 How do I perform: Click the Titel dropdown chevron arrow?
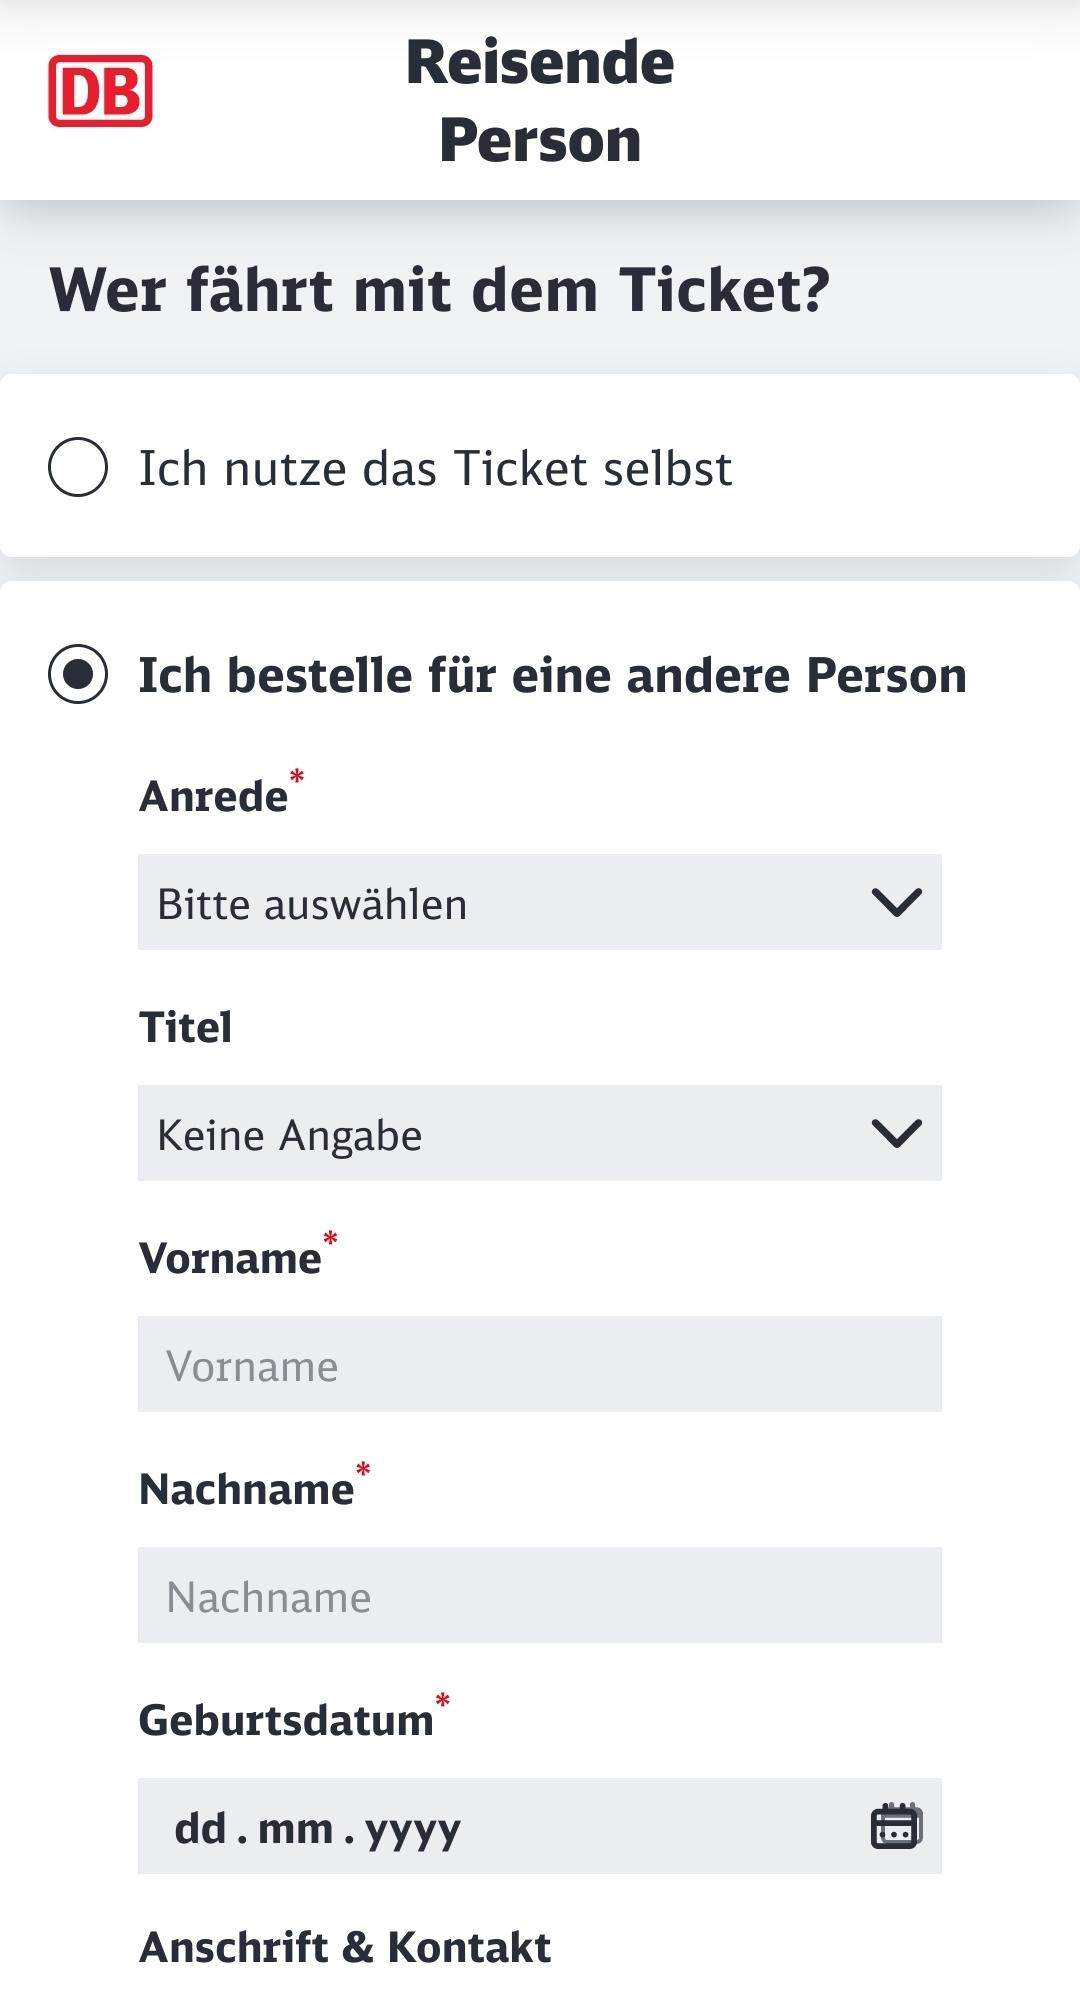(896, 1133)
